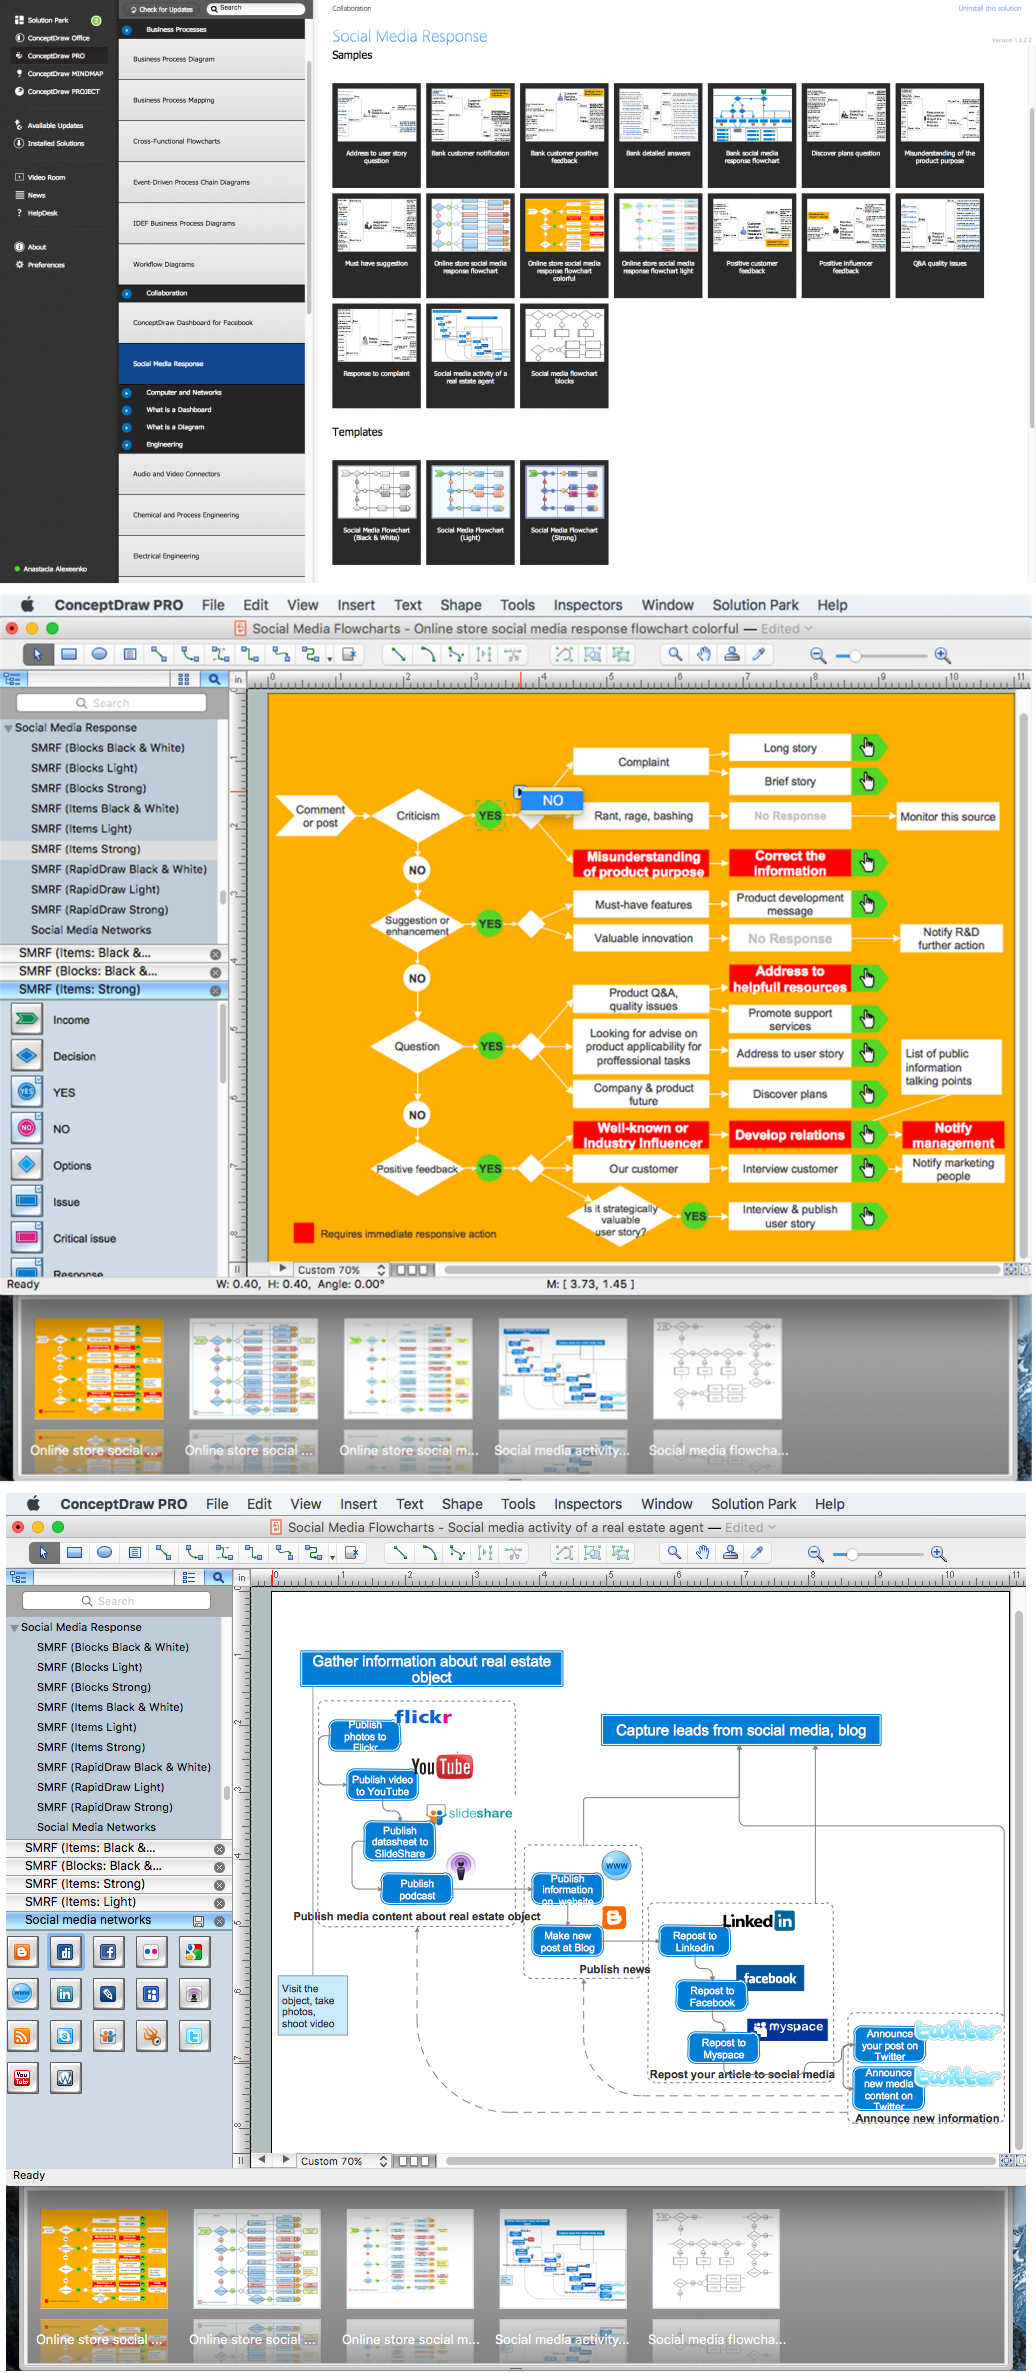Viewport: 1036px width, 2373px height.
Task: Click the Check for Updates button
Action: 162,9
